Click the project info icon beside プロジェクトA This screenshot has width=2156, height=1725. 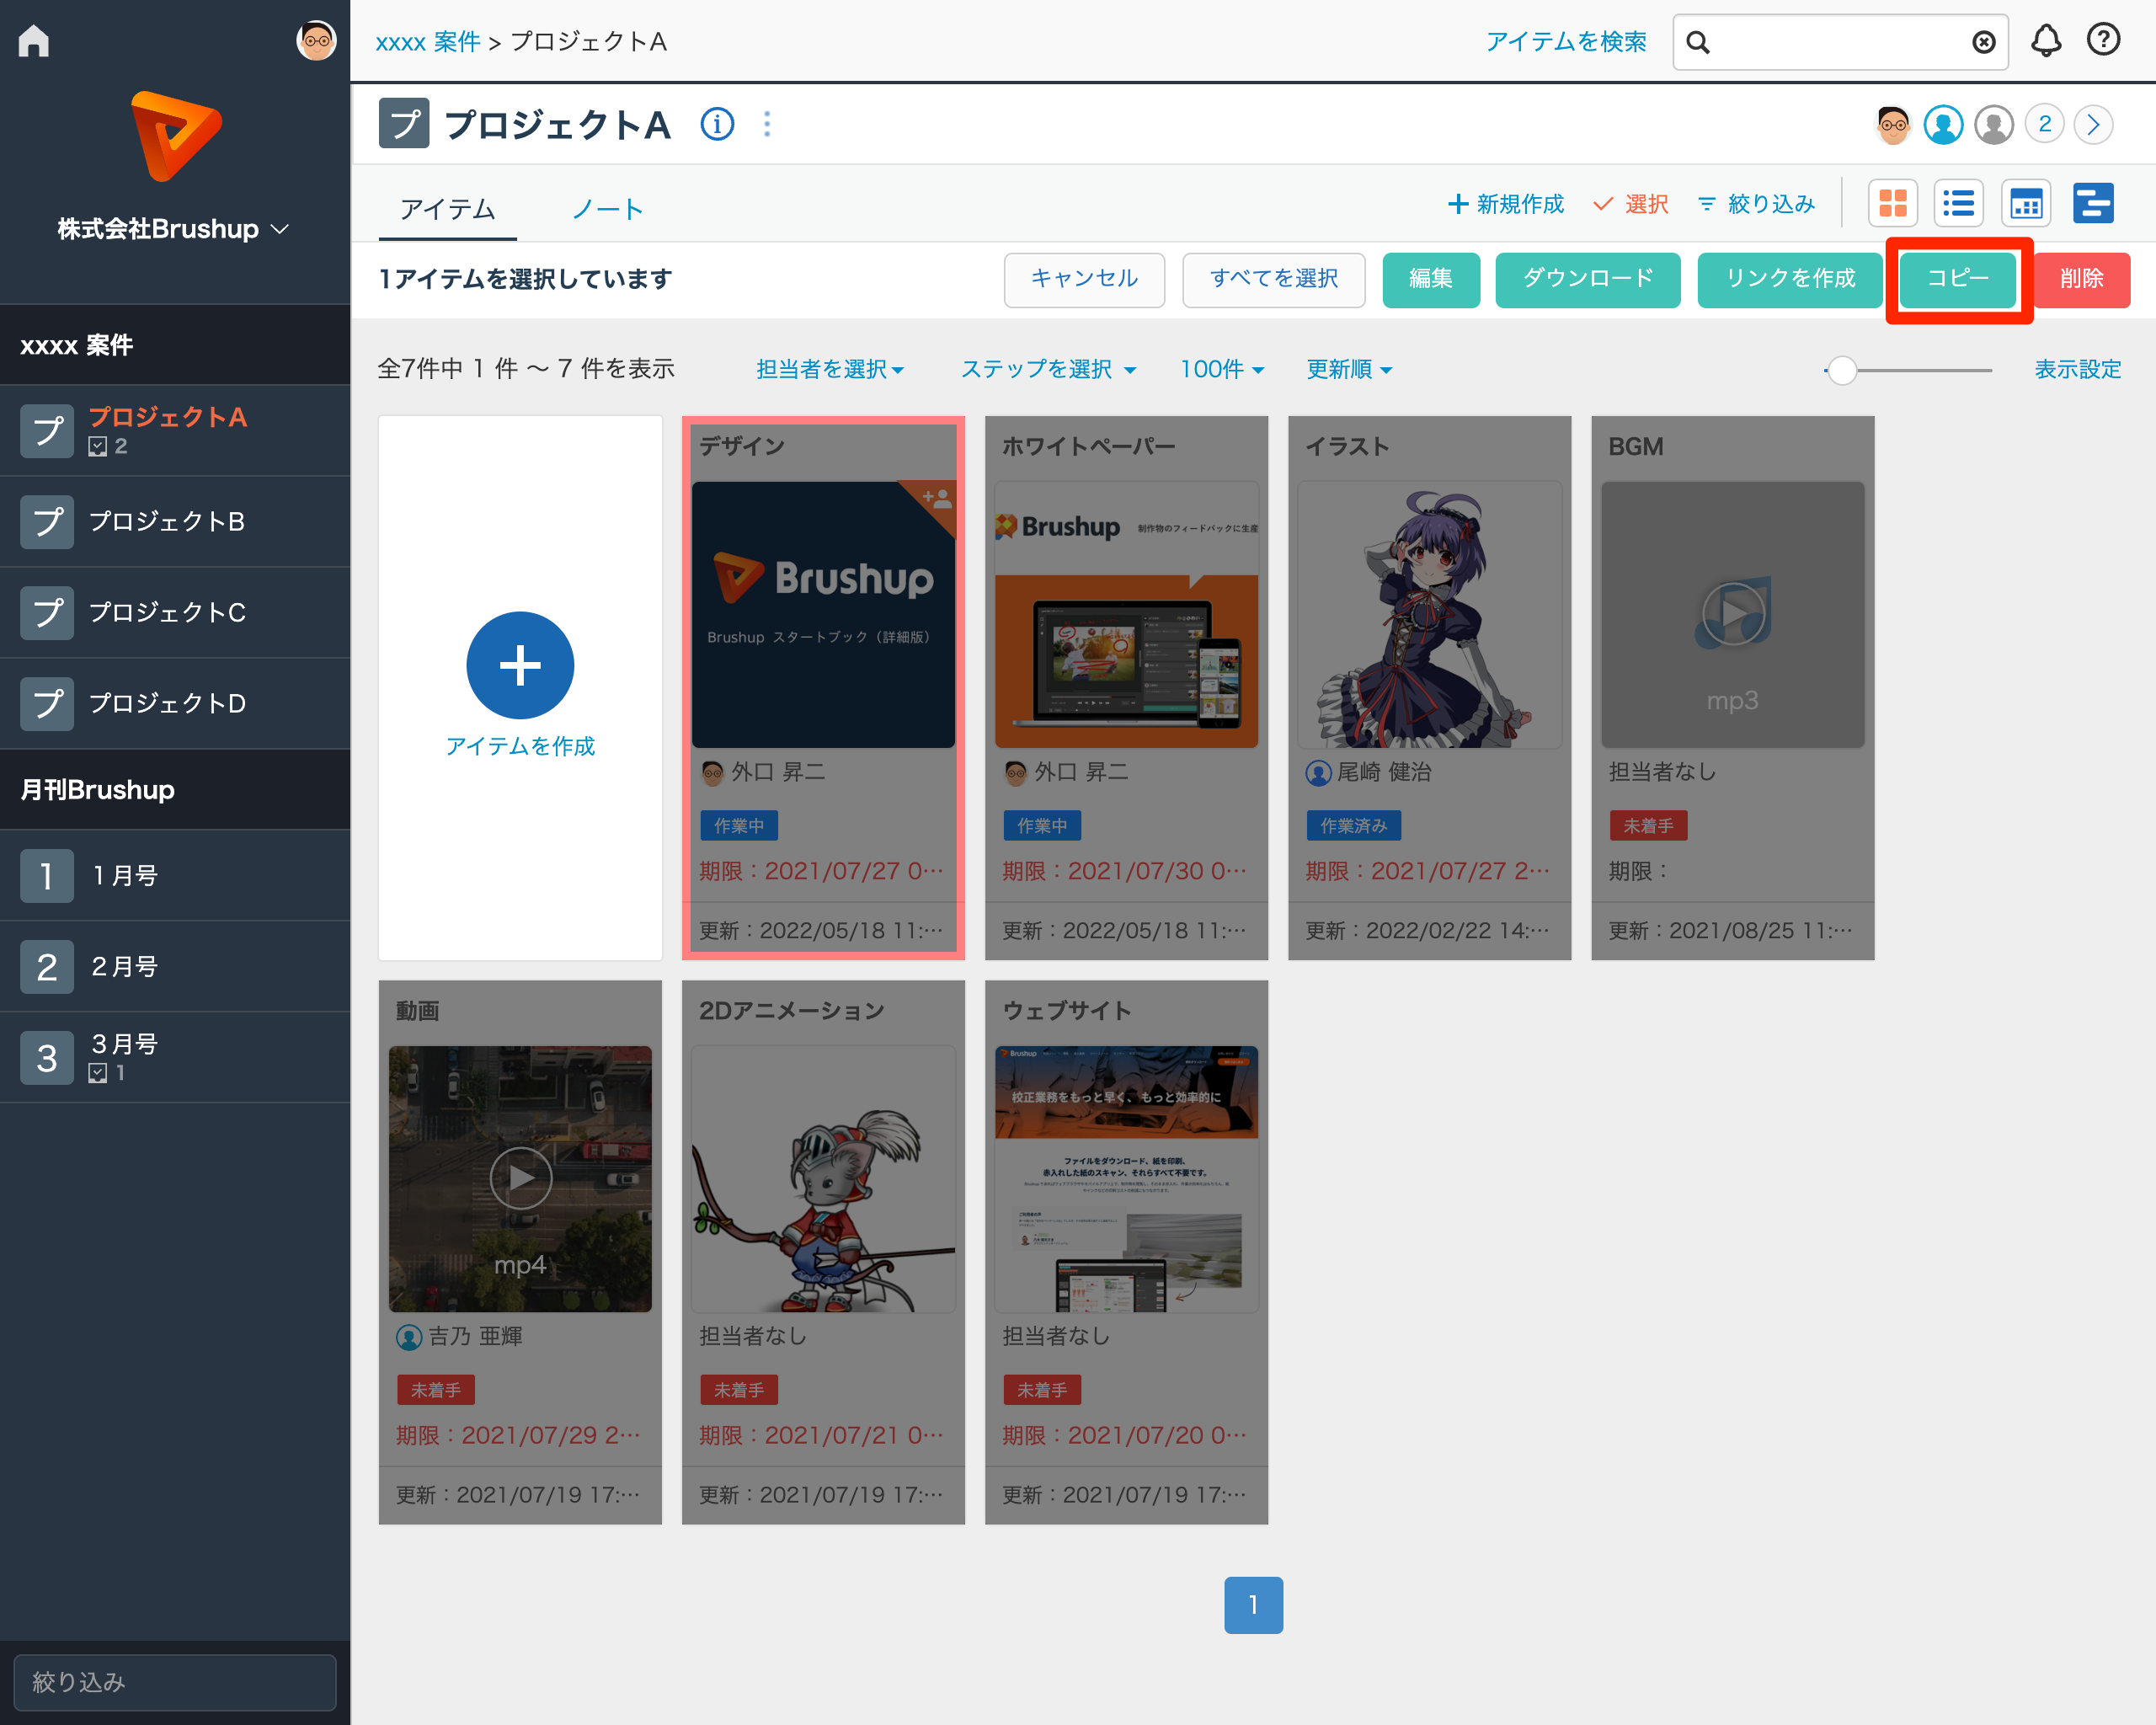[717, 125]
